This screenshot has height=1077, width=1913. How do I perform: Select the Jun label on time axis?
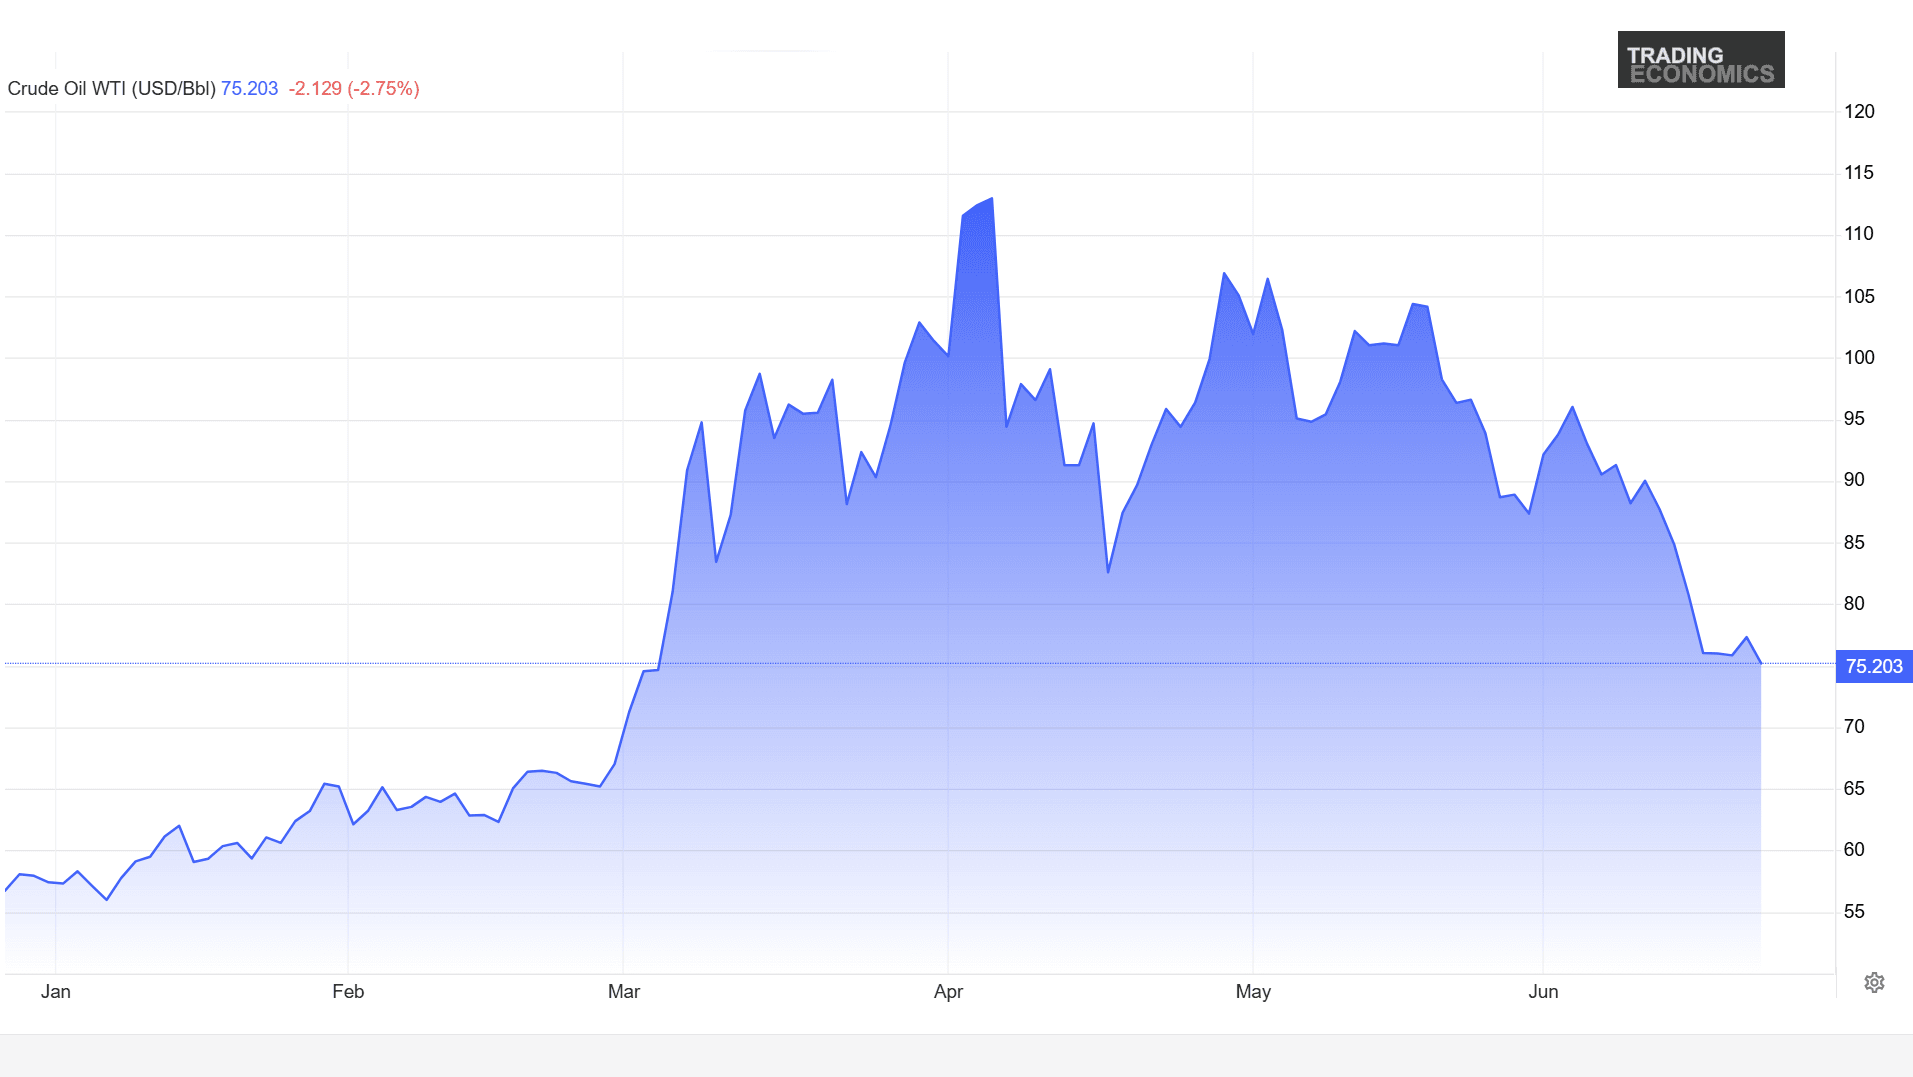[x=1543, y=991]
